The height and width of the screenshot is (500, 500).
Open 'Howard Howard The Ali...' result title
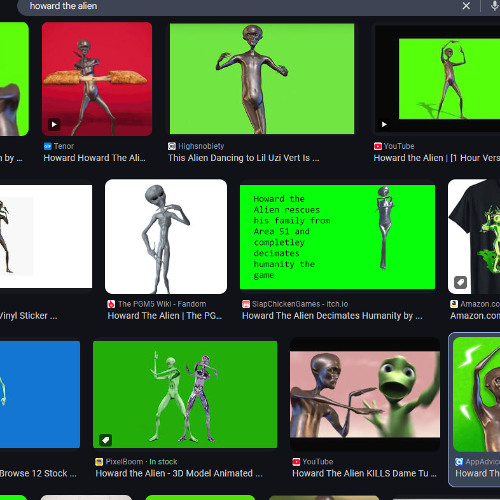click(x=94, y=158)
